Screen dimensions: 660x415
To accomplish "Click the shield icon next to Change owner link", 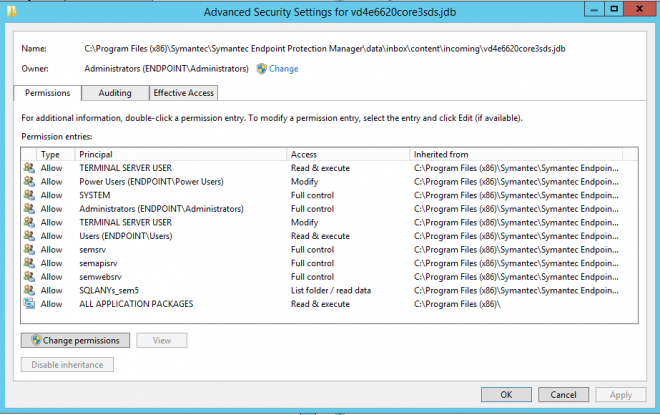I will (261, 69).
